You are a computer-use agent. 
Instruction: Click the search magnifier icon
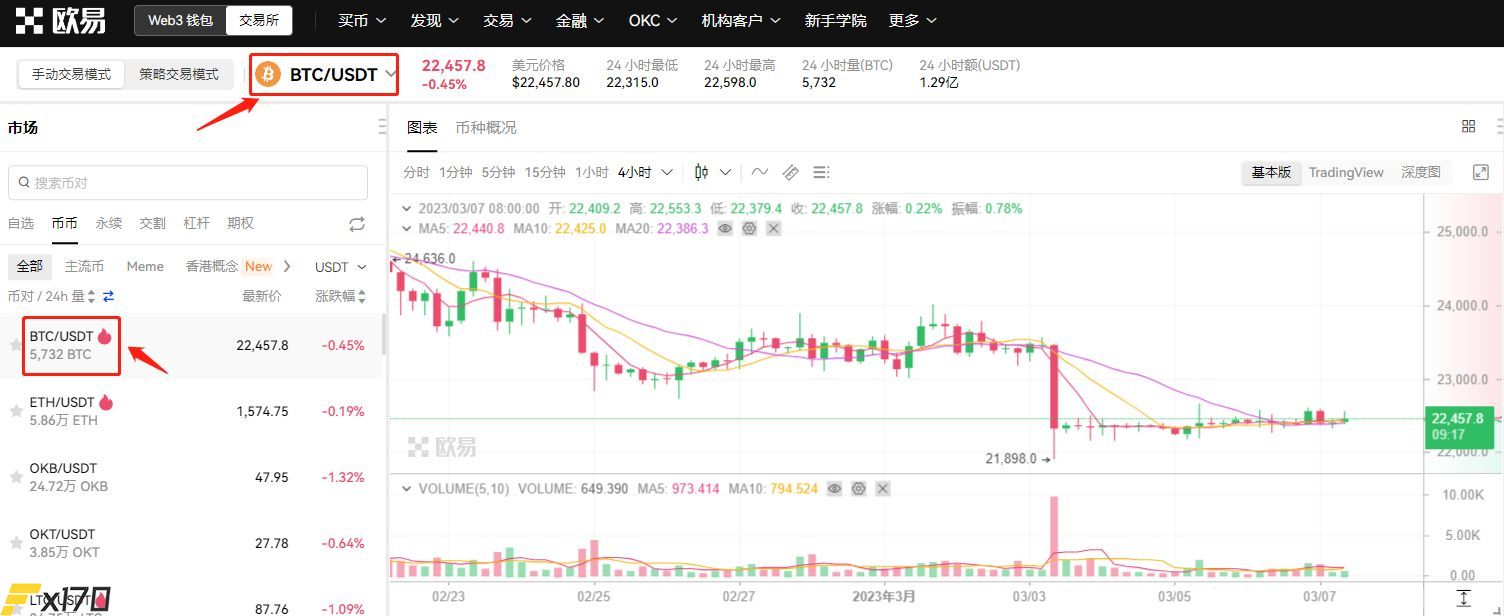[x=23, y=183]
